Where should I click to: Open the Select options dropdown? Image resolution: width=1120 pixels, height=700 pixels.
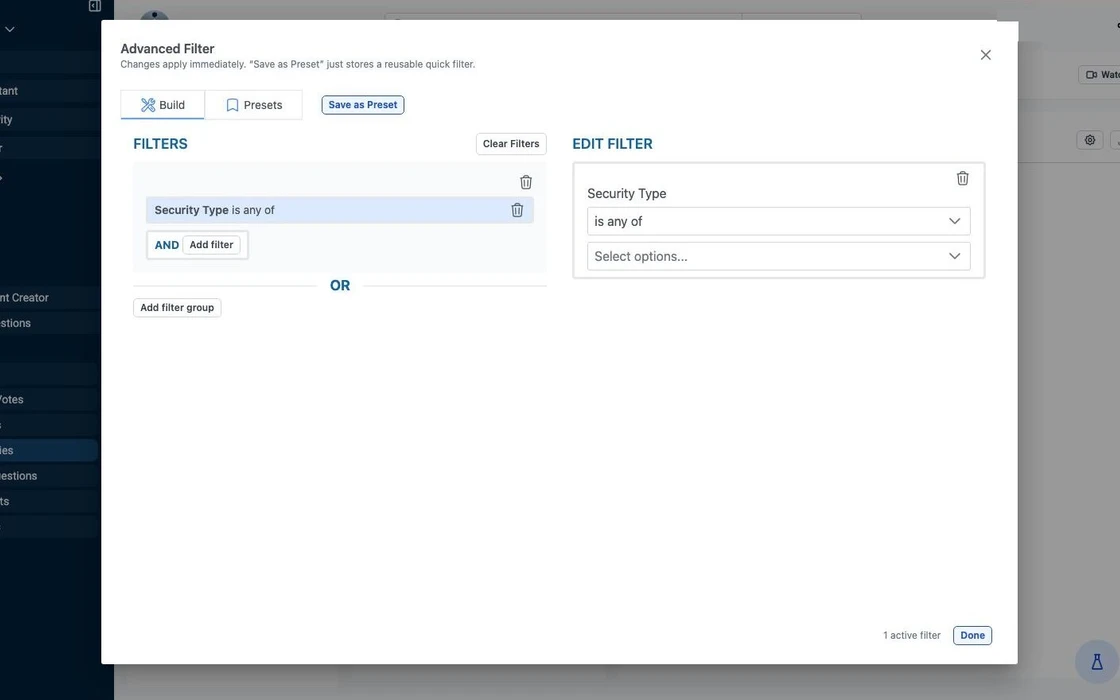779,256
